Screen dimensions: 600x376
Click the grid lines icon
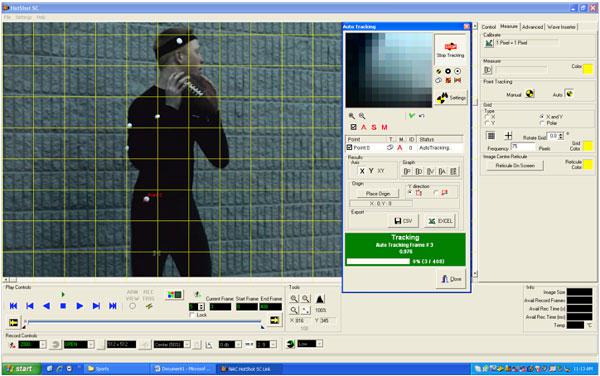(491, 135)
